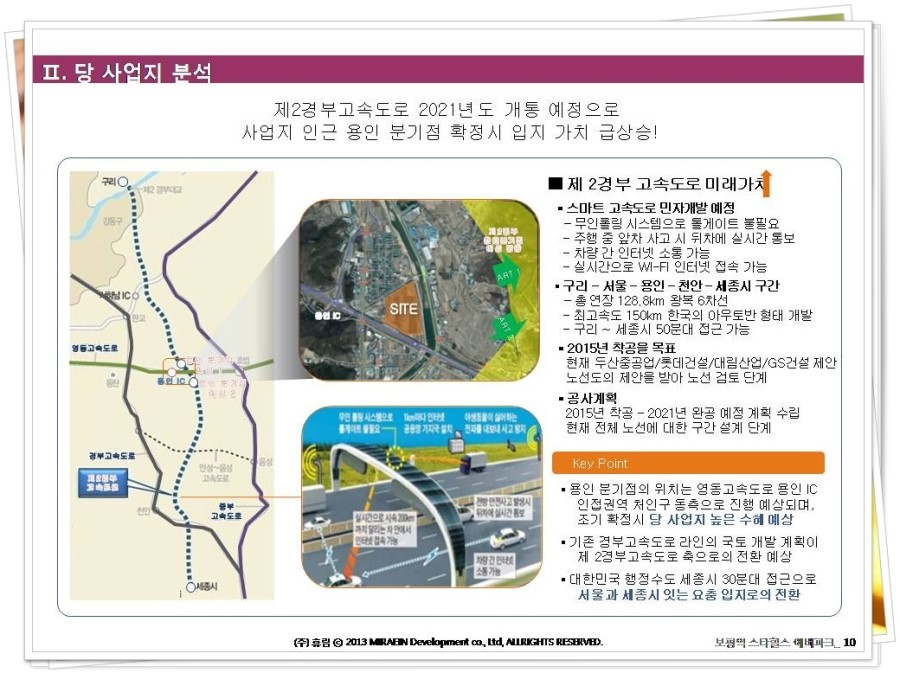The width and height of the screenshot is (900, 673).
Task: Click the '안성~음성 고속도로' map label
Action: pyautogui.click(x=216, y=473)
